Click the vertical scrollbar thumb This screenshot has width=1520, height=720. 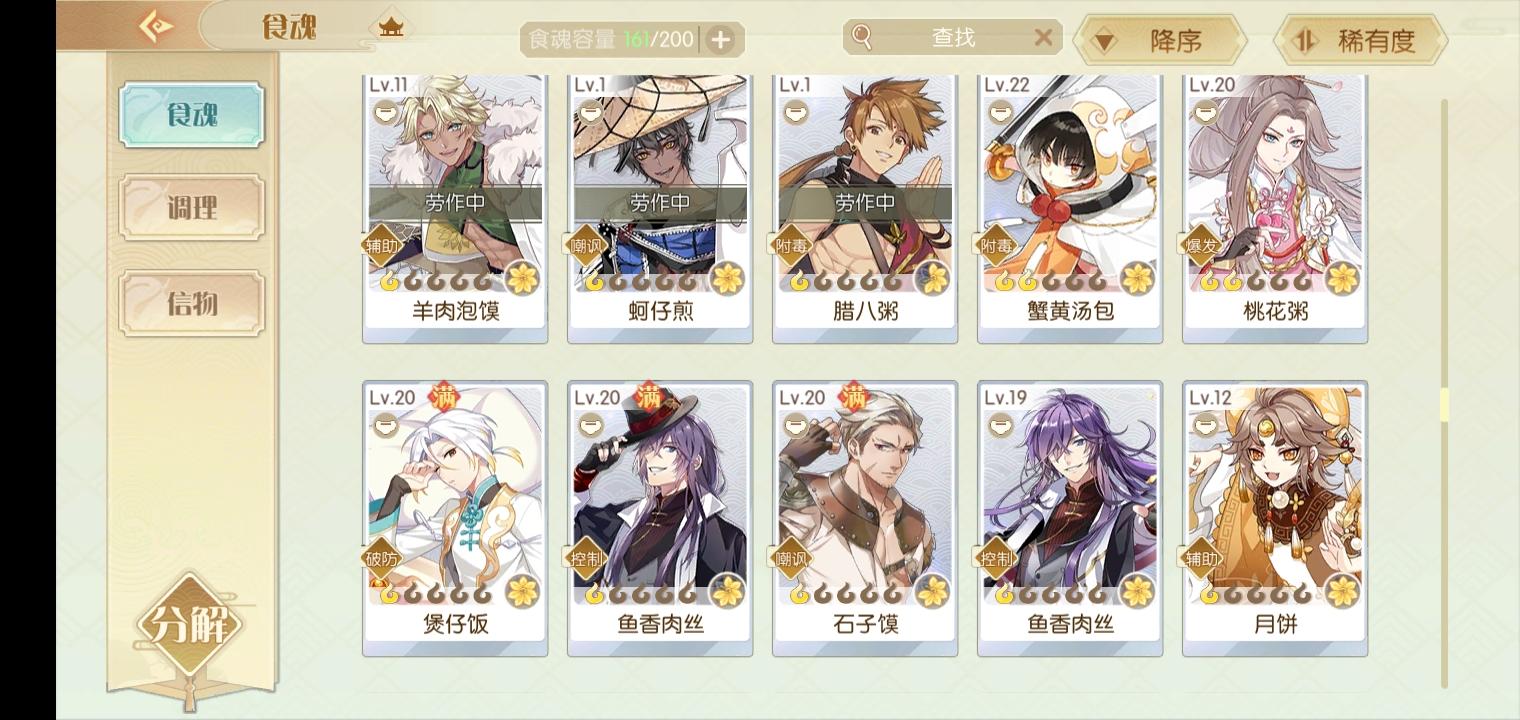pyautogui.click(x=1444, y=405)
